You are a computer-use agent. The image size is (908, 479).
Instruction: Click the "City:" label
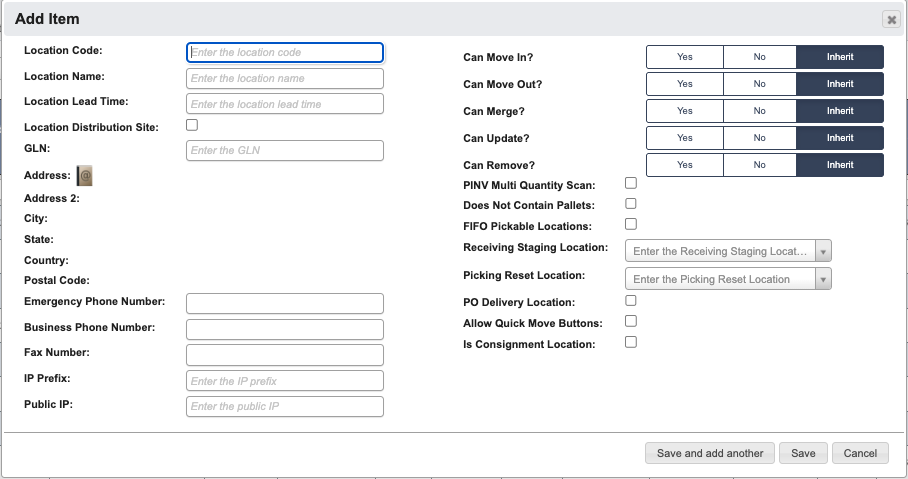coord(36,218)
